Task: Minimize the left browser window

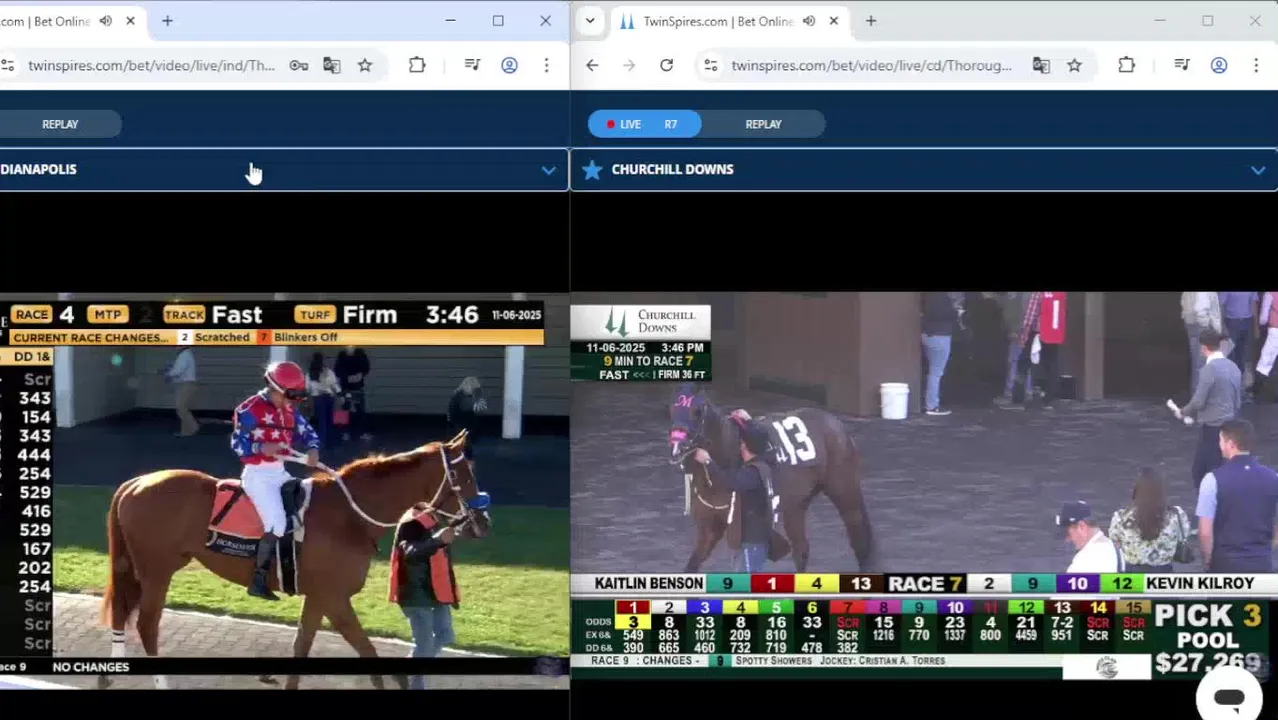Action: pyautogui.click(x=450, y=21)
